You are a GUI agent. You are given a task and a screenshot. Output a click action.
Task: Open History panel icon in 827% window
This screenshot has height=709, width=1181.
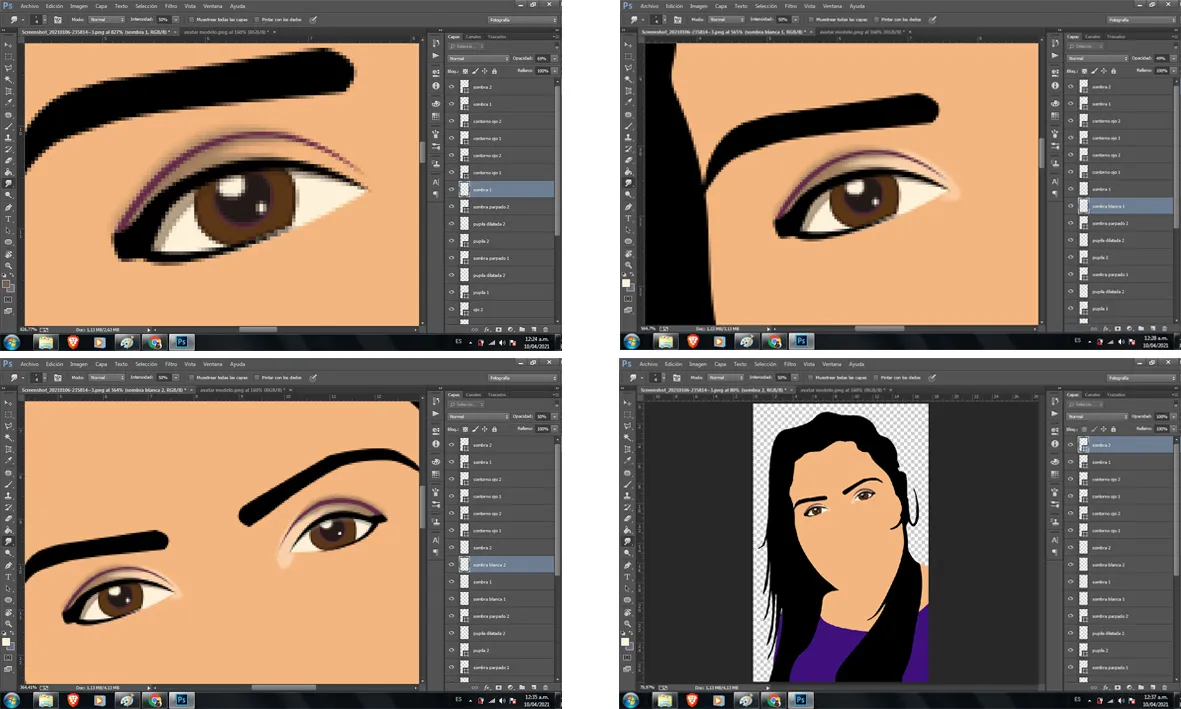click(436, 44)
